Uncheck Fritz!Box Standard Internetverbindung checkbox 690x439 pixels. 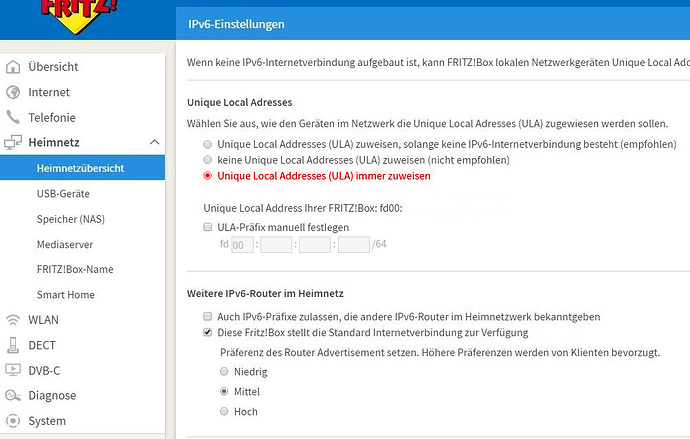click(x=208, y=332)
